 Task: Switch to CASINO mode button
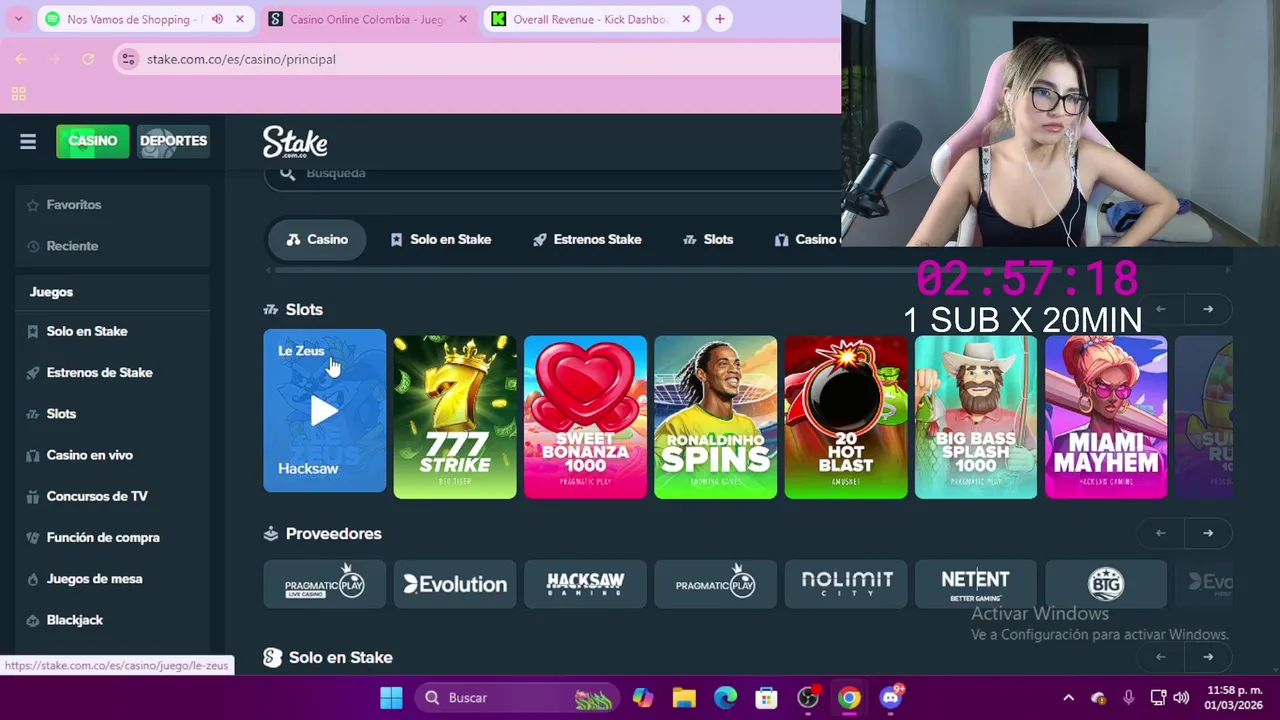tap(93, 141)
